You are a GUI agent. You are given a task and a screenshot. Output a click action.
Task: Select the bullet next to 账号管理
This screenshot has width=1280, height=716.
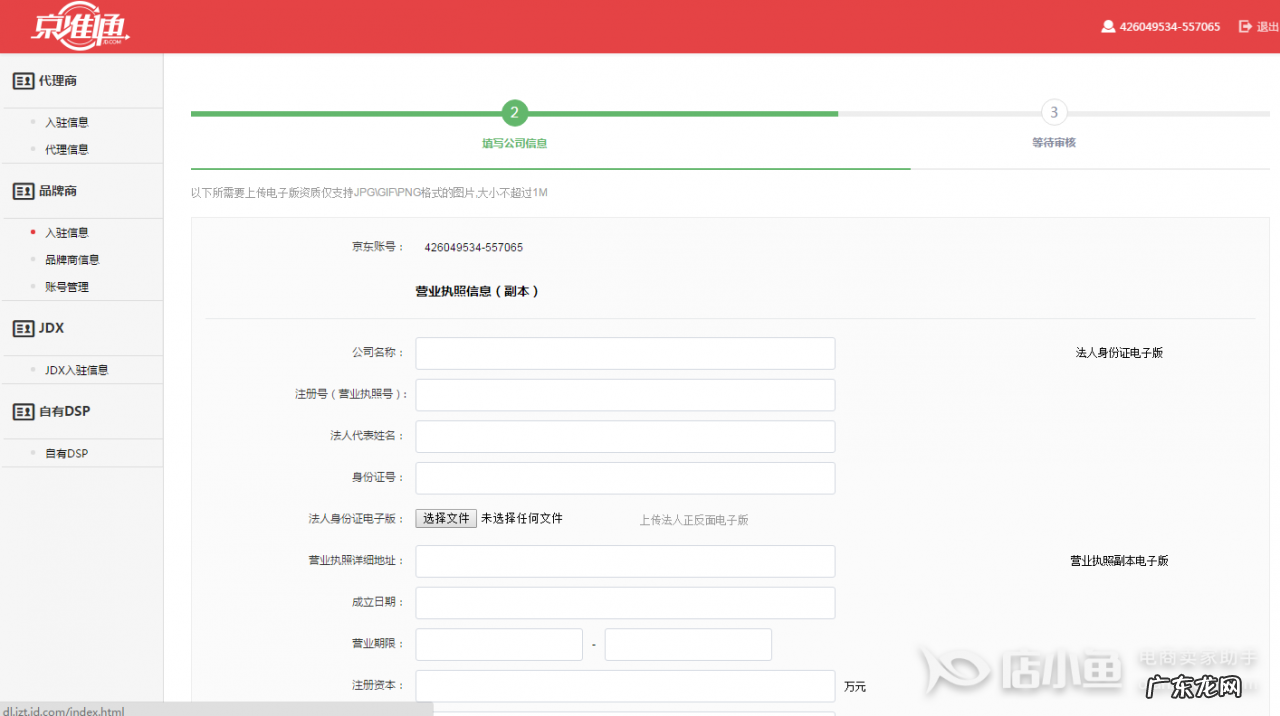(32, 286)
